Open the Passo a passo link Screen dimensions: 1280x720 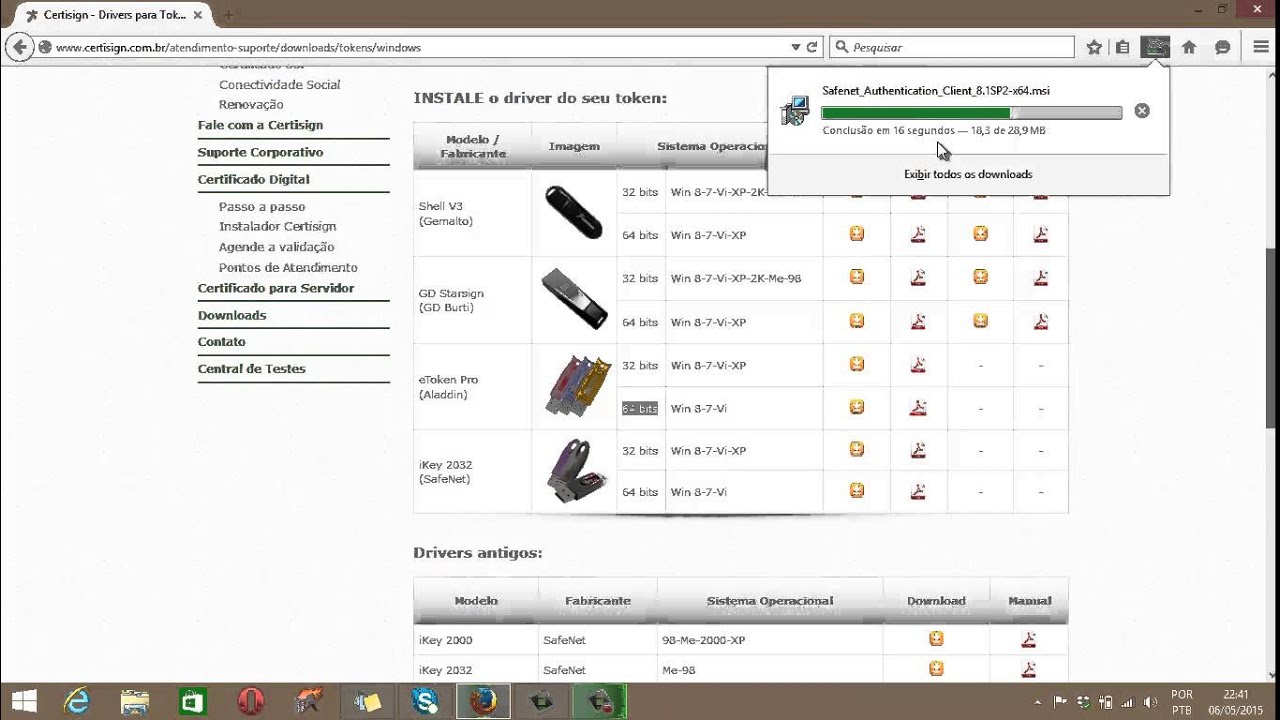click(x=262, y=207)
